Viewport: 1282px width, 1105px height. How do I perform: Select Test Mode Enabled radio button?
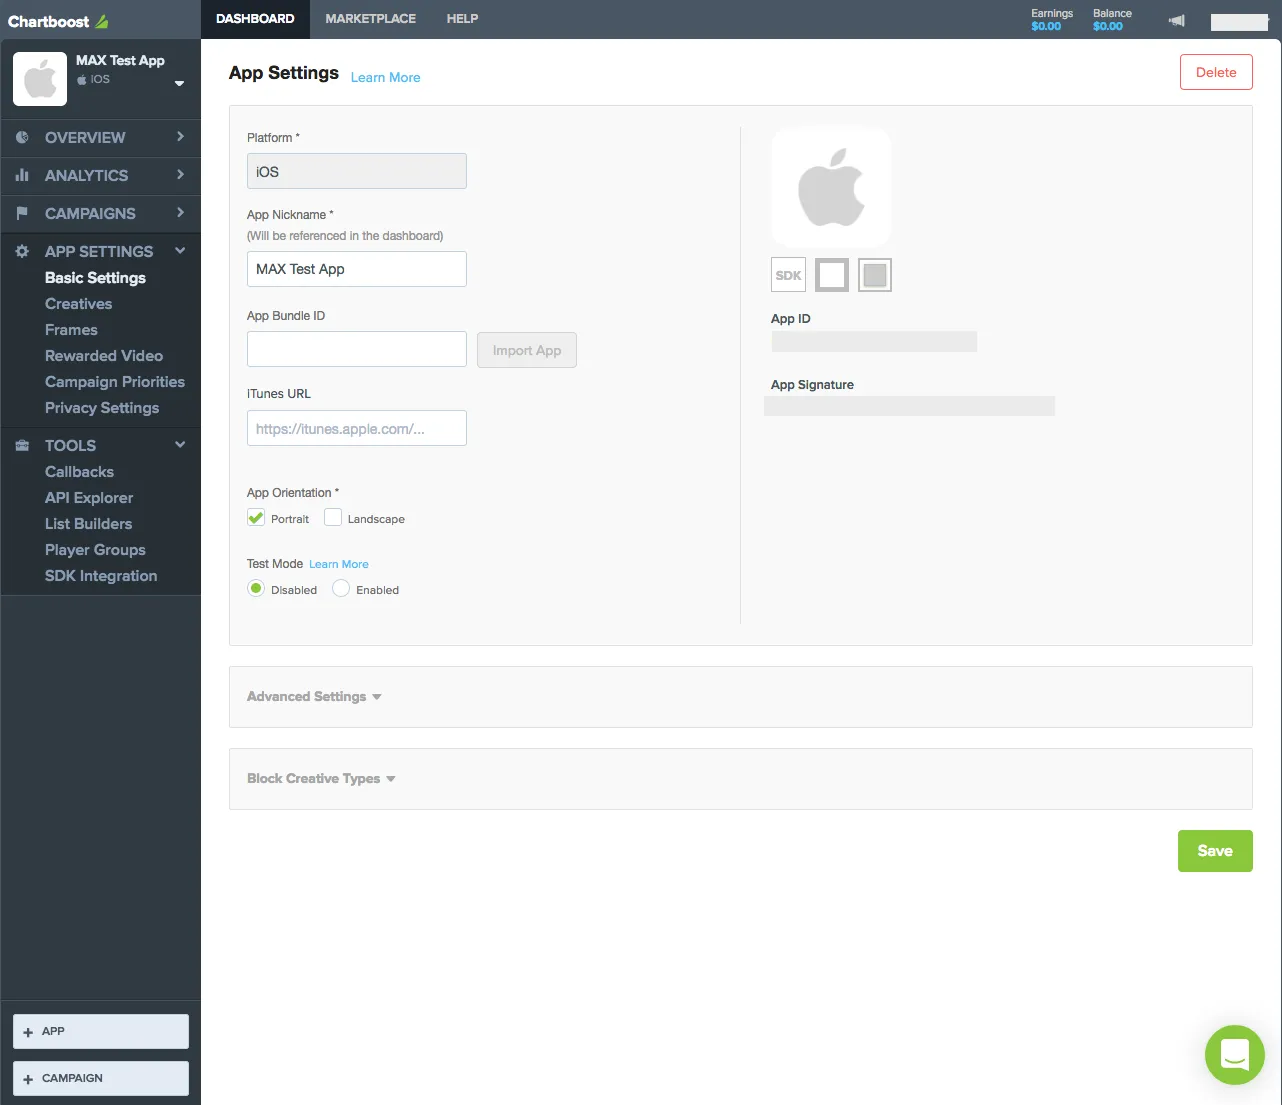coord(341,589)
